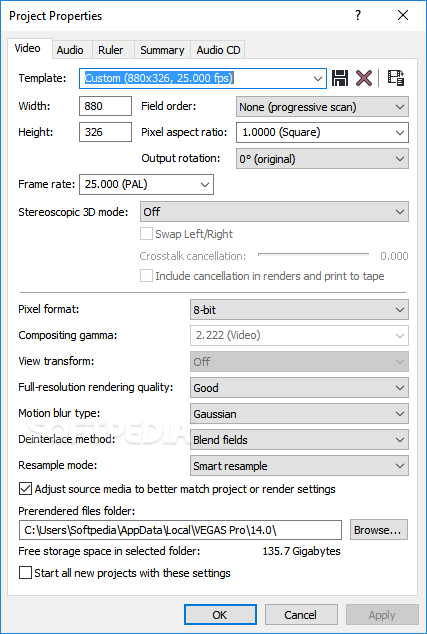Image resolution: width=427 pixels, height=634 pixels.
Task: Click the Compositing gamma dropdown
Action: [x=299, y=335]
